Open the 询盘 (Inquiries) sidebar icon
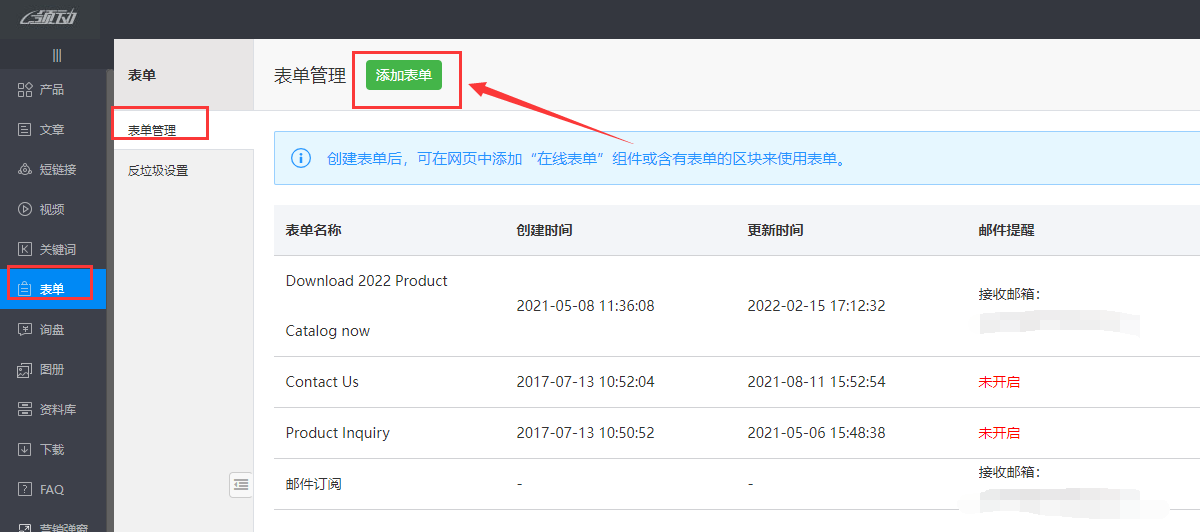1200x532 pixels. point(26,330)
